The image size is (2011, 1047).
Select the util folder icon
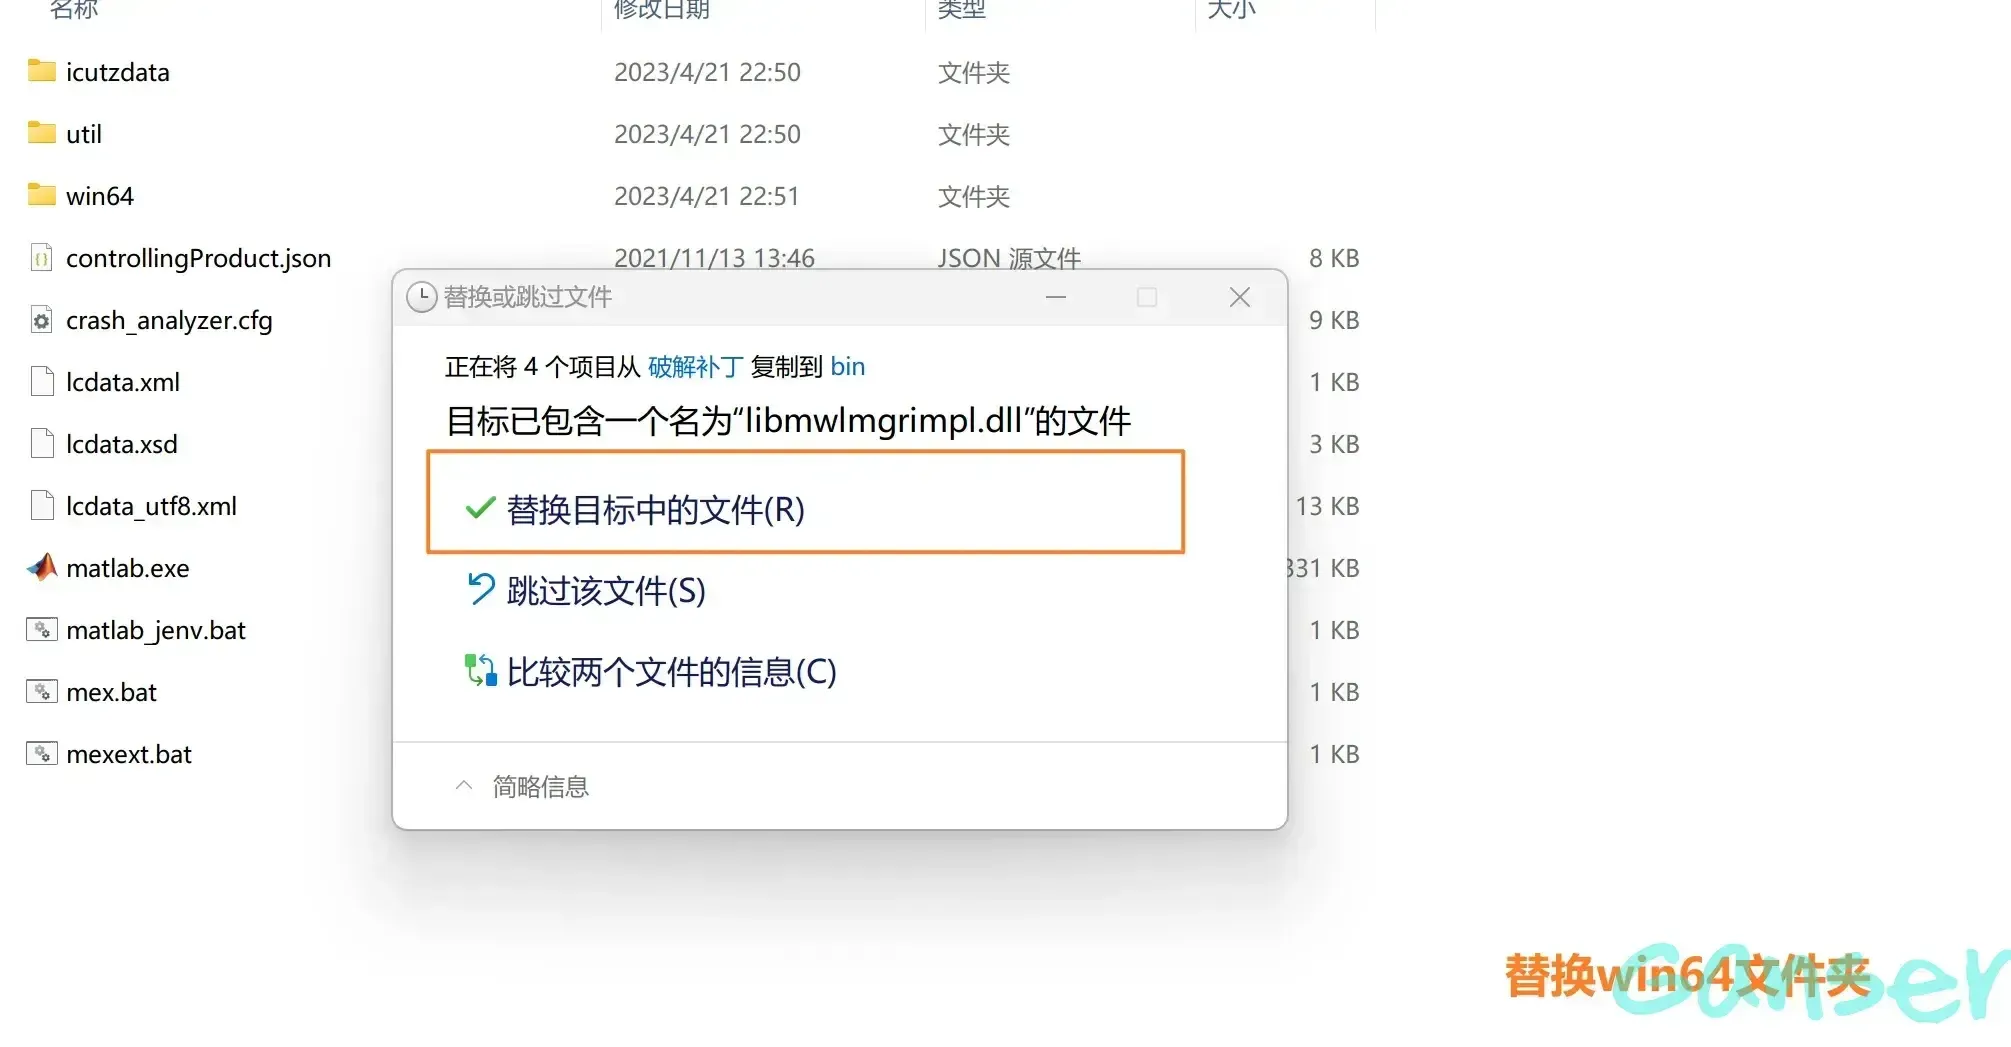[x=41, y=133]
